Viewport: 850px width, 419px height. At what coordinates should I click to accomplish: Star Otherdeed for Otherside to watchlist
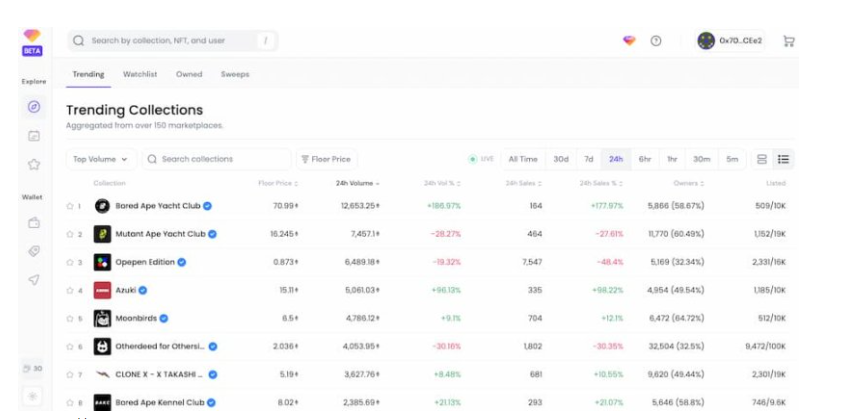[69, 346]
